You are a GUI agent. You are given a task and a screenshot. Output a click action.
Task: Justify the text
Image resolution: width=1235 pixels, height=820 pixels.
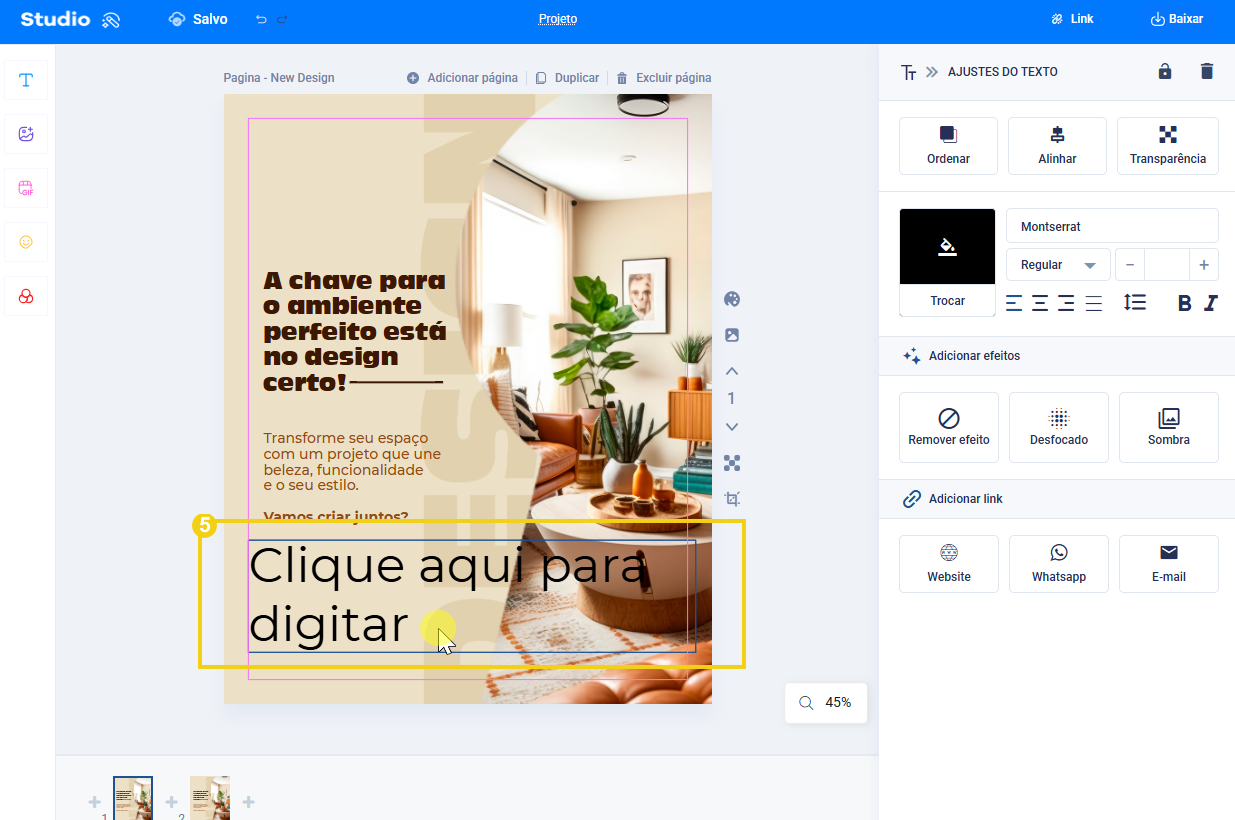pos(1093,303)
